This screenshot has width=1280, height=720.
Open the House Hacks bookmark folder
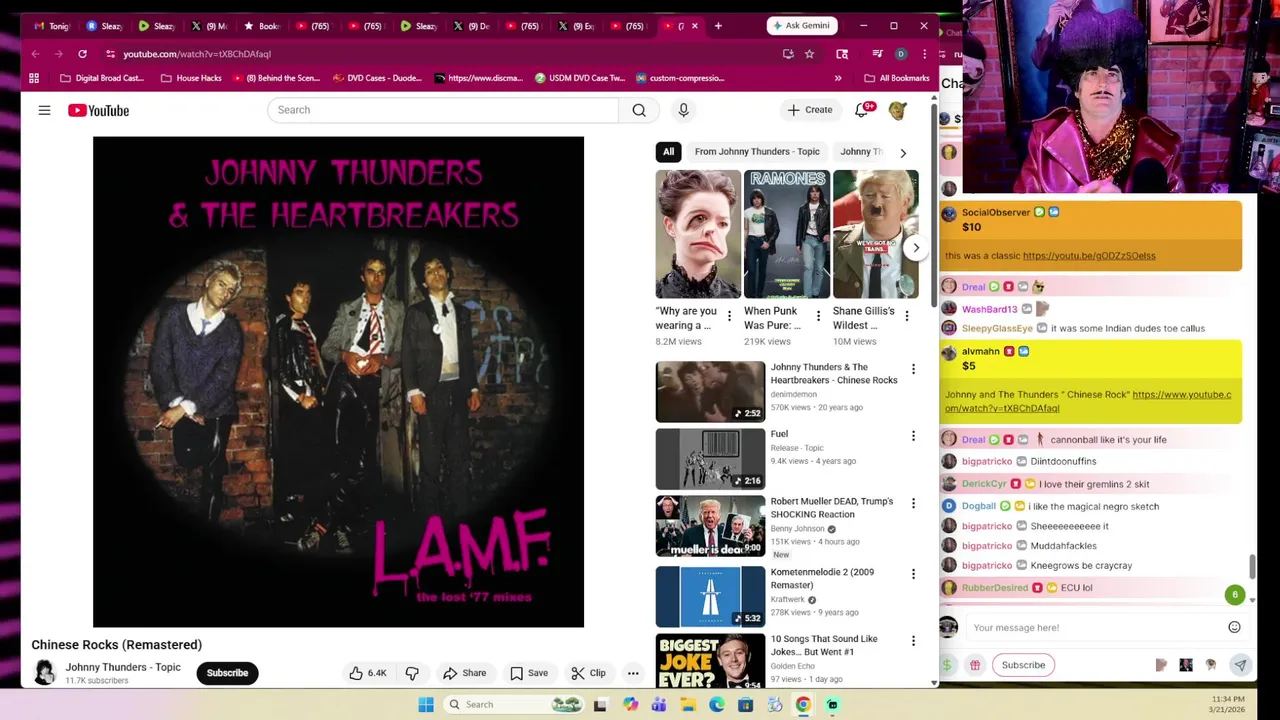[x=192, y=78]
